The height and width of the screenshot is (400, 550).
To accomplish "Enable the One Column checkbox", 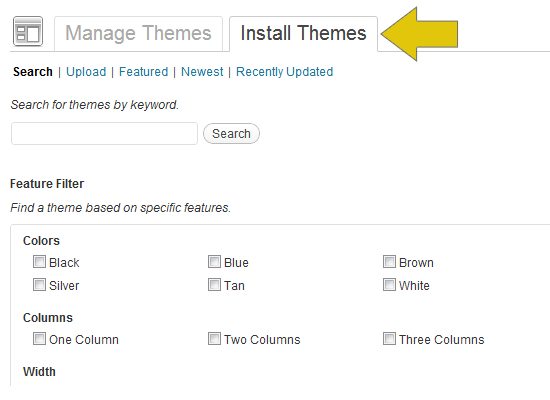I will coord(39,339).
